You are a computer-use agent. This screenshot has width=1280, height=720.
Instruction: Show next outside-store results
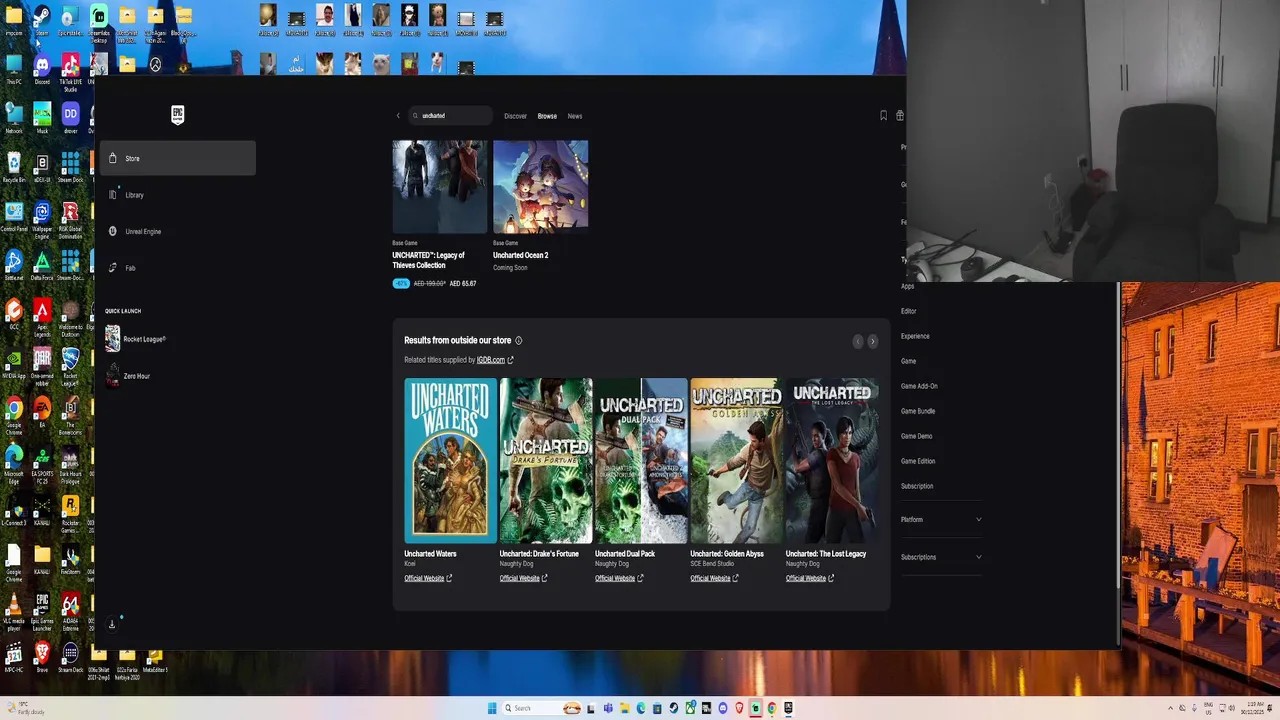[872, 341]
